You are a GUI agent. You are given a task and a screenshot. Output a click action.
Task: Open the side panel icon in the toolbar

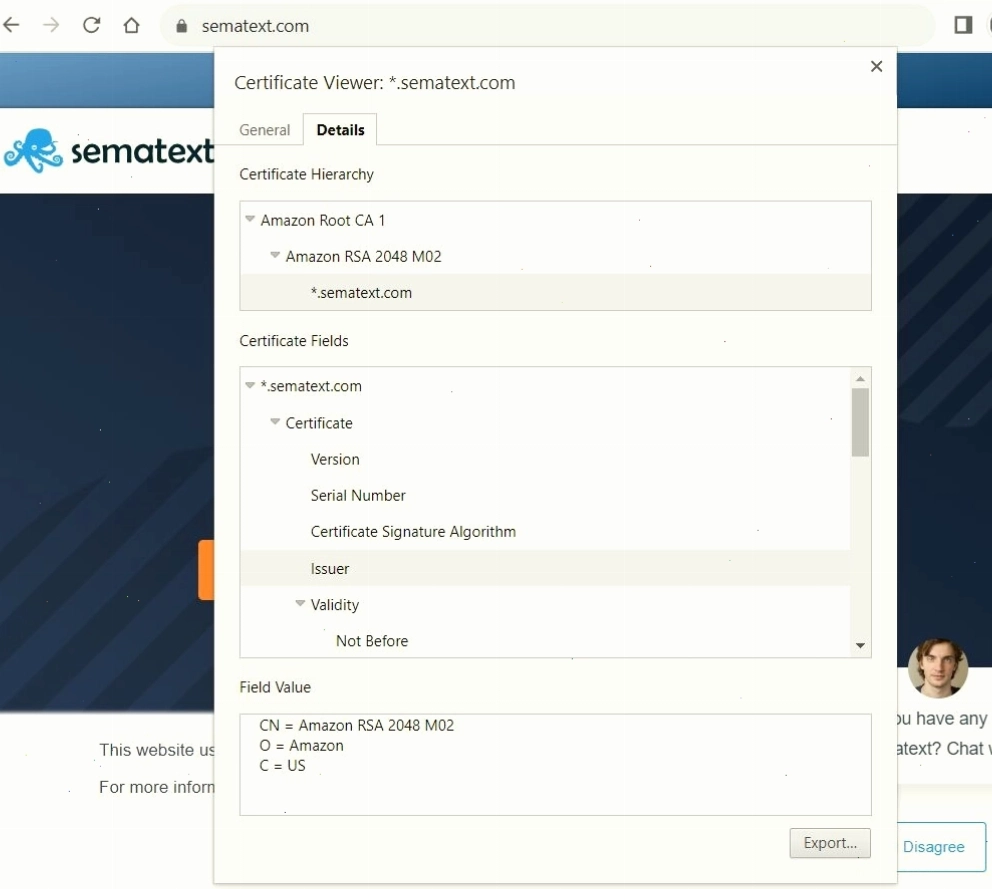coord(963,25)
